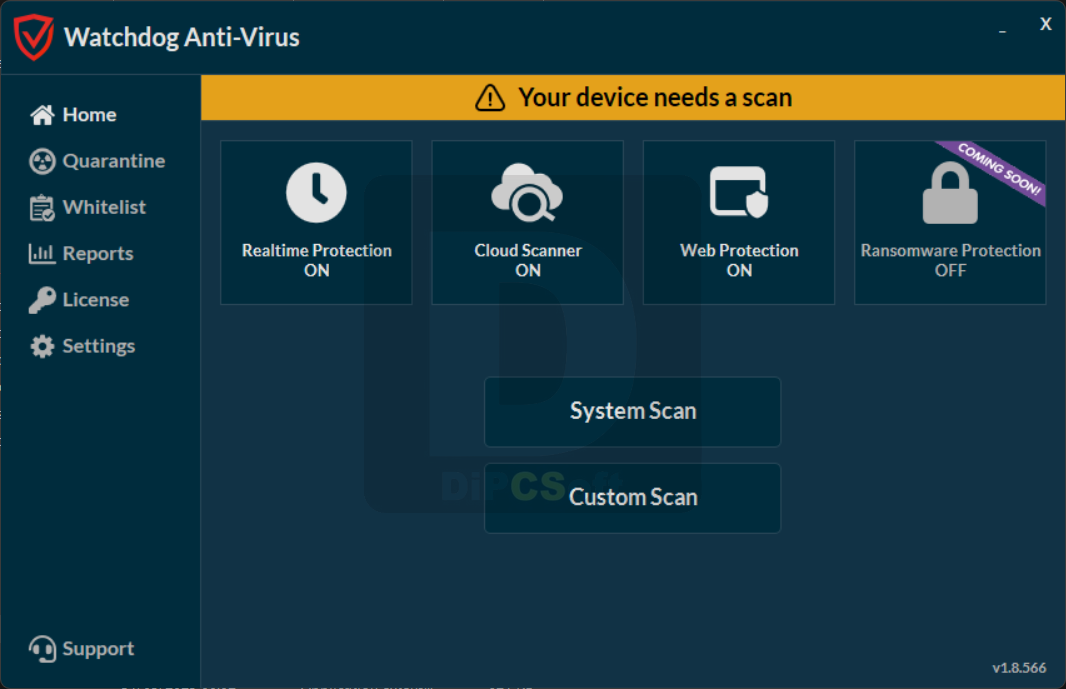Click the warning triangle icon in banner

click(x=490, y=98)
